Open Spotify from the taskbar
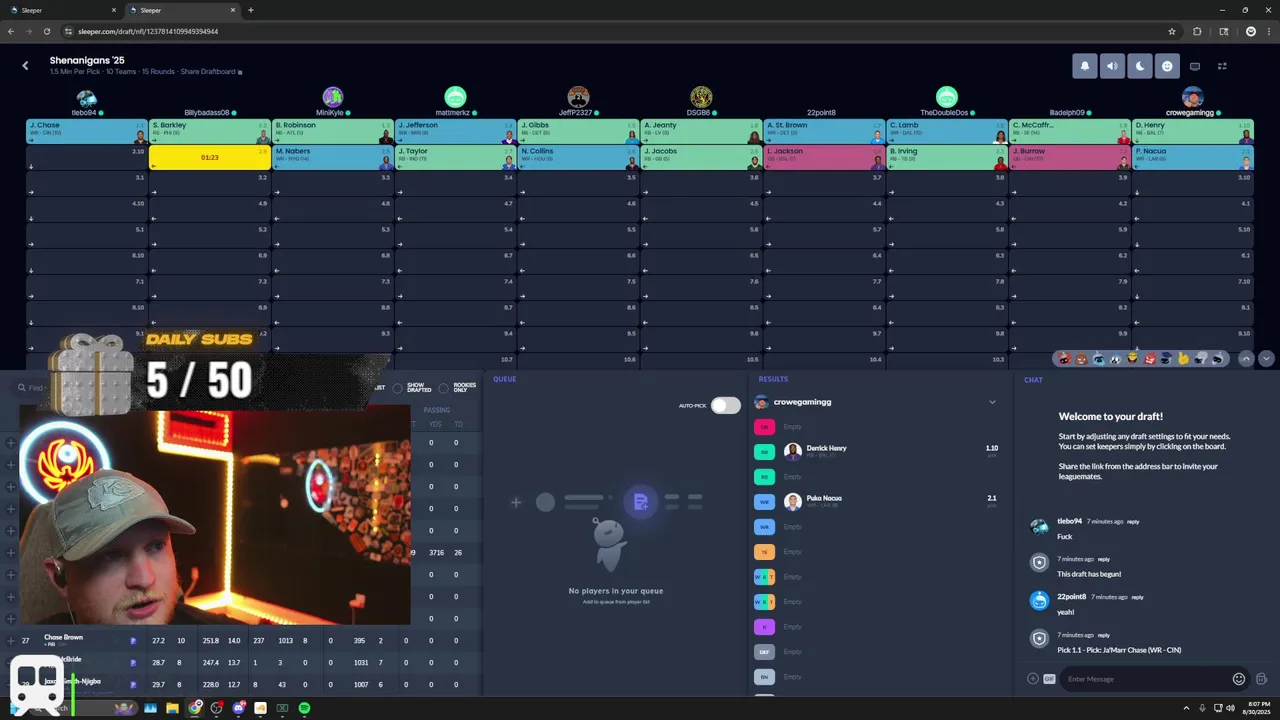 coord(304,708)
